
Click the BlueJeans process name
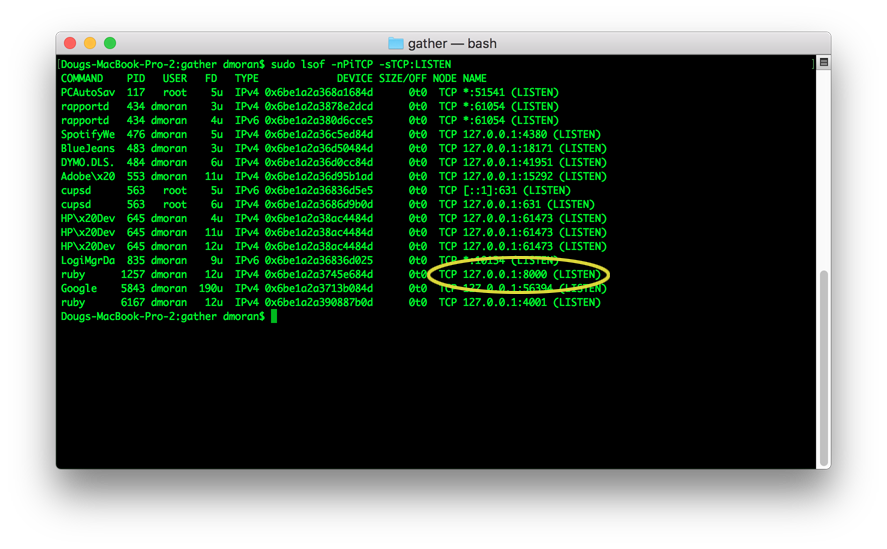click(88, 148)
